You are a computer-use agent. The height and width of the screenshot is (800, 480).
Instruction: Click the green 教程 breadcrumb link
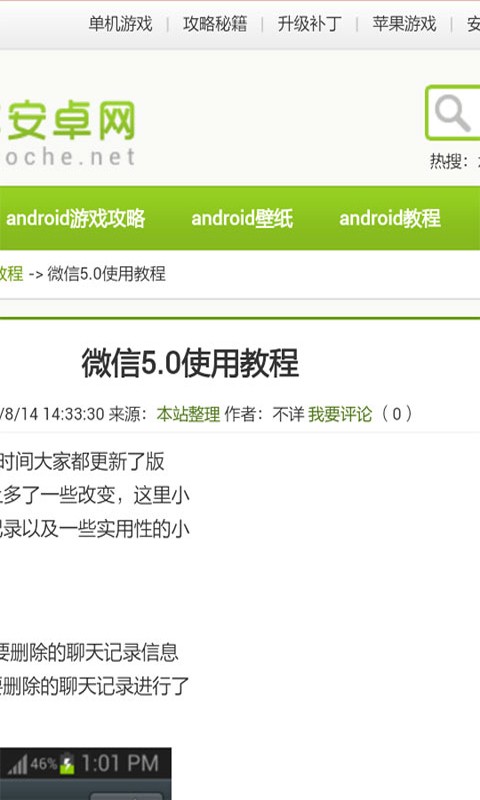(x=11, y=274)
